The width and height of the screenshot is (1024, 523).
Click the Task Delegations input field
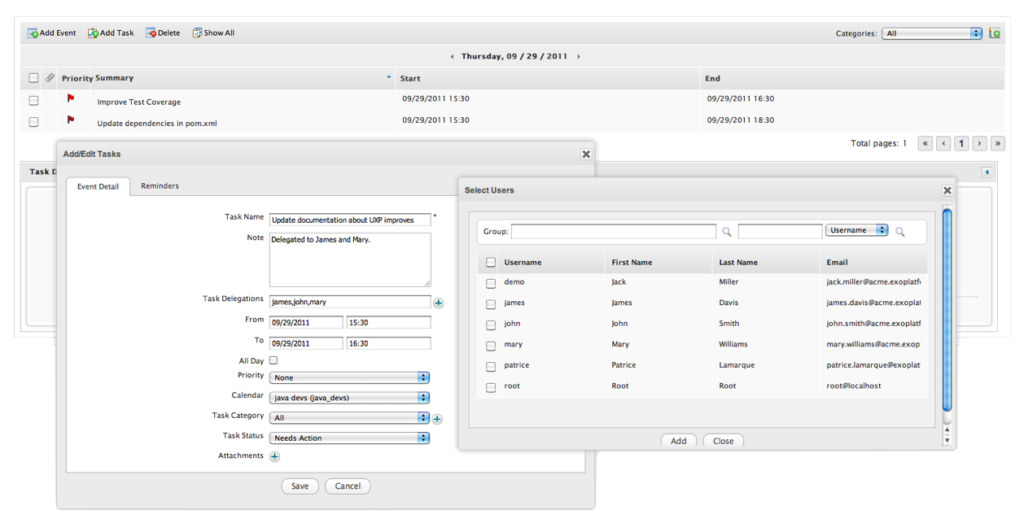point(350,302)
